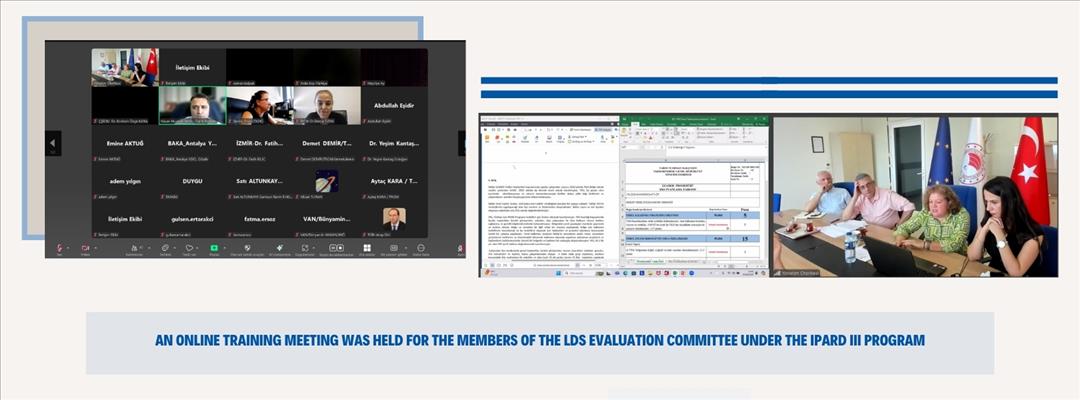Select the blue Excel cell with value 15
The width and height of the screenshot is (1080, 400).
click(745, 238)
